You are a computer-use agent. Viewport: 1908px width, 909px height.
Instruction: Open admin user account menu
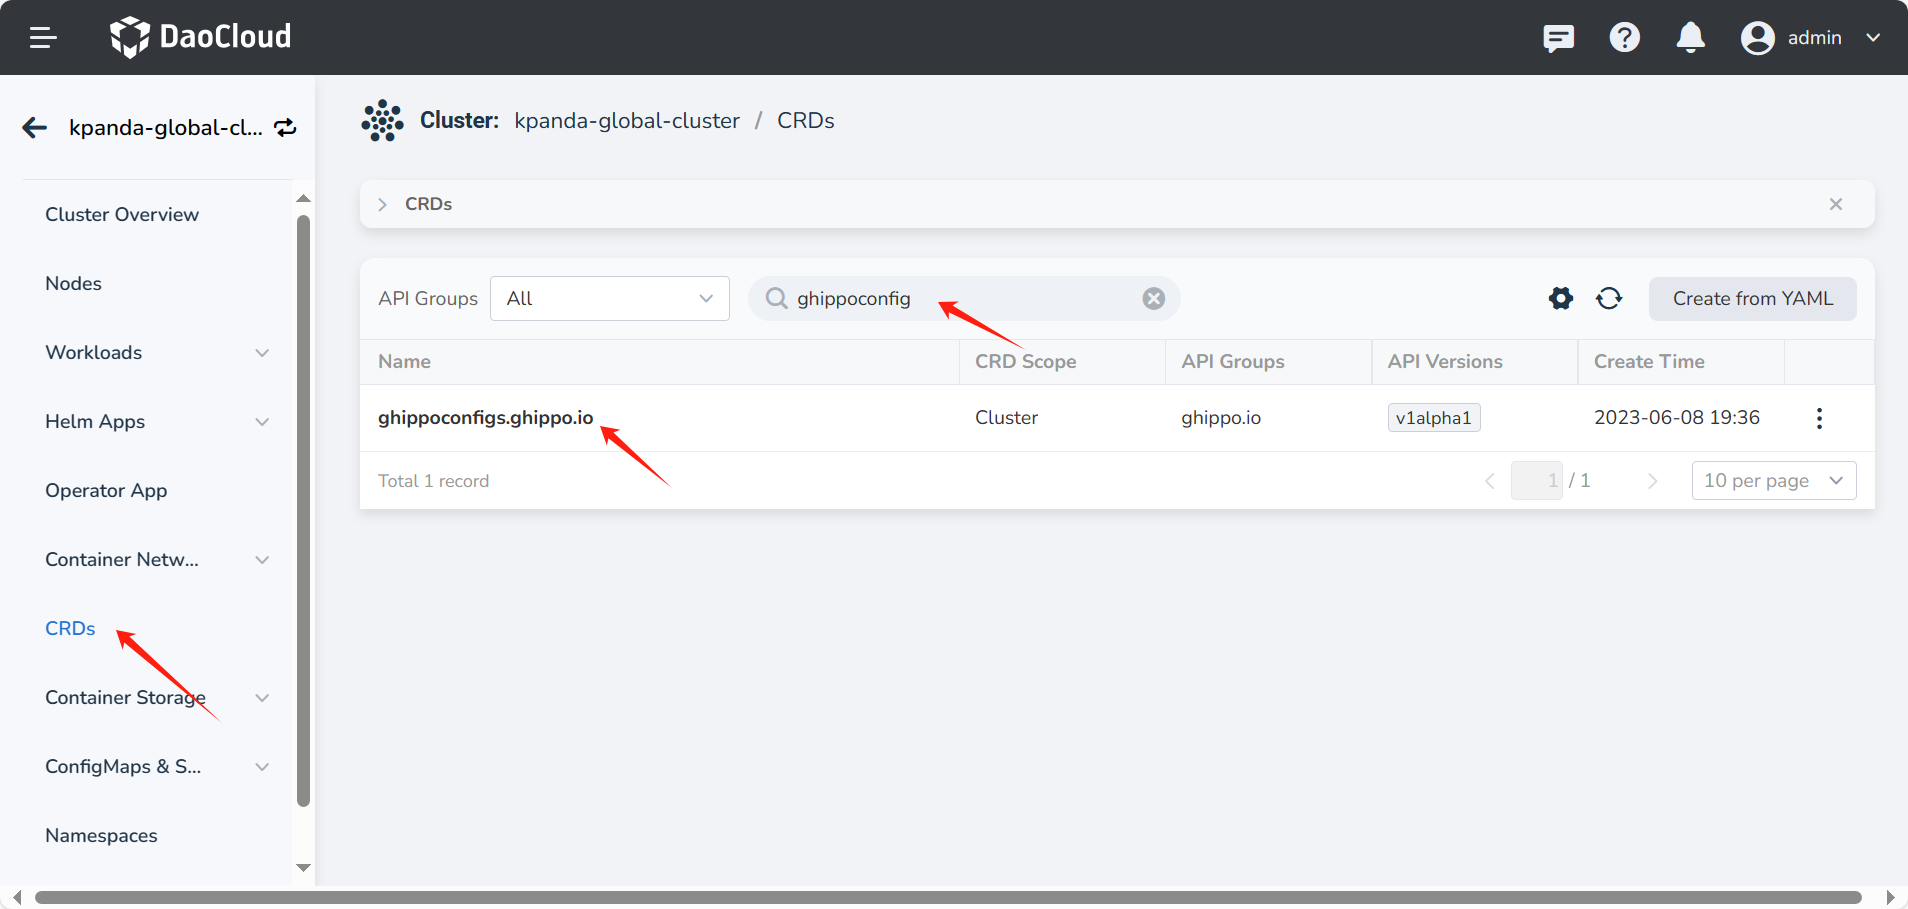click(x=1811, y=38)
